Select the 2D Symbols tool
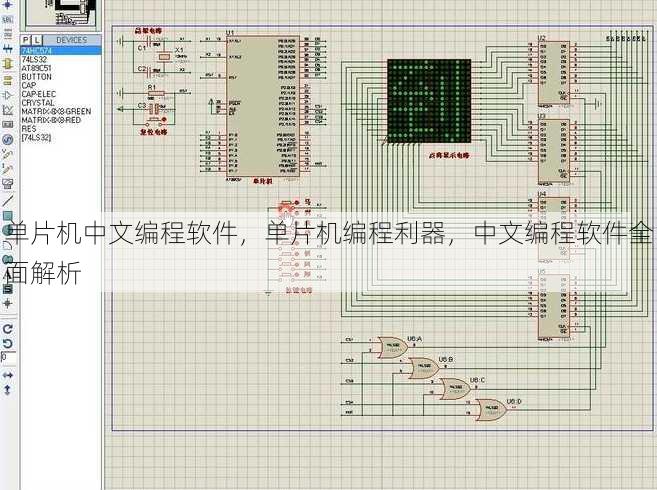This screenshot has width=657, height=490. tap(7, 289)
